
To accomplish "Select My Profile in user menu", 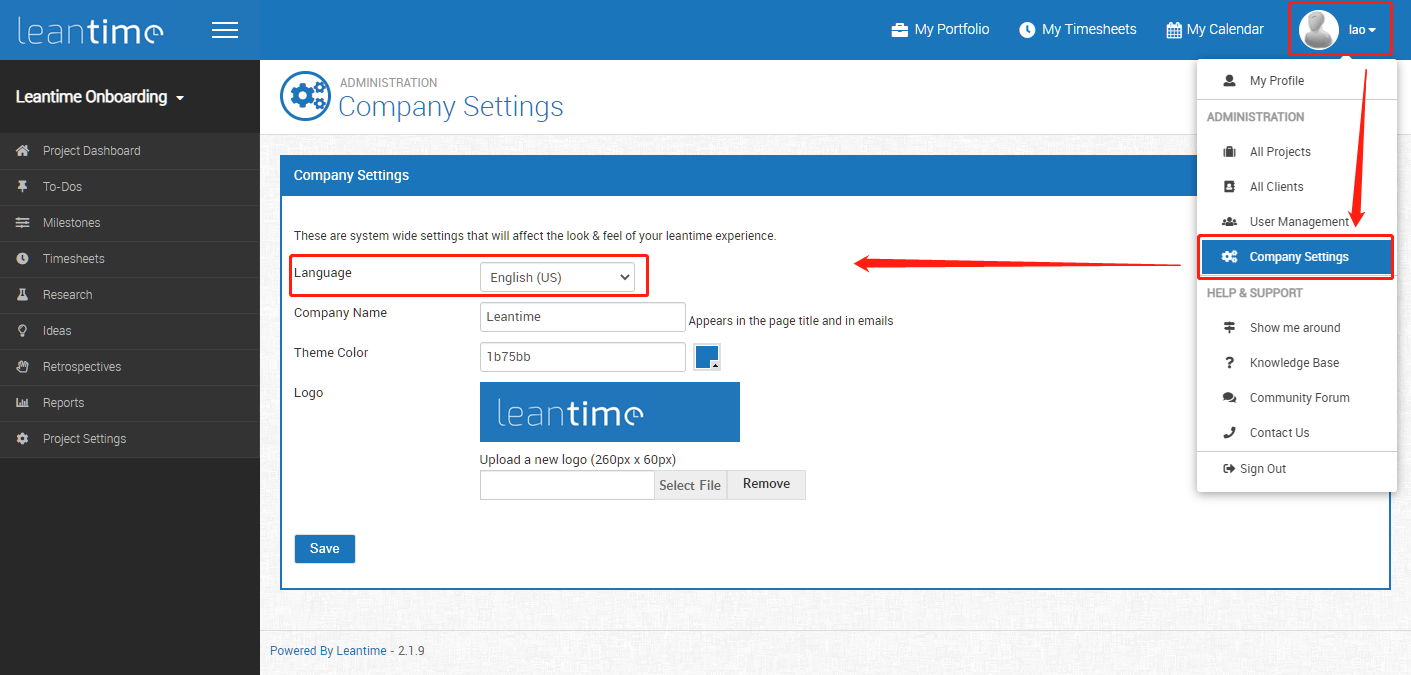I will 1297,81.
